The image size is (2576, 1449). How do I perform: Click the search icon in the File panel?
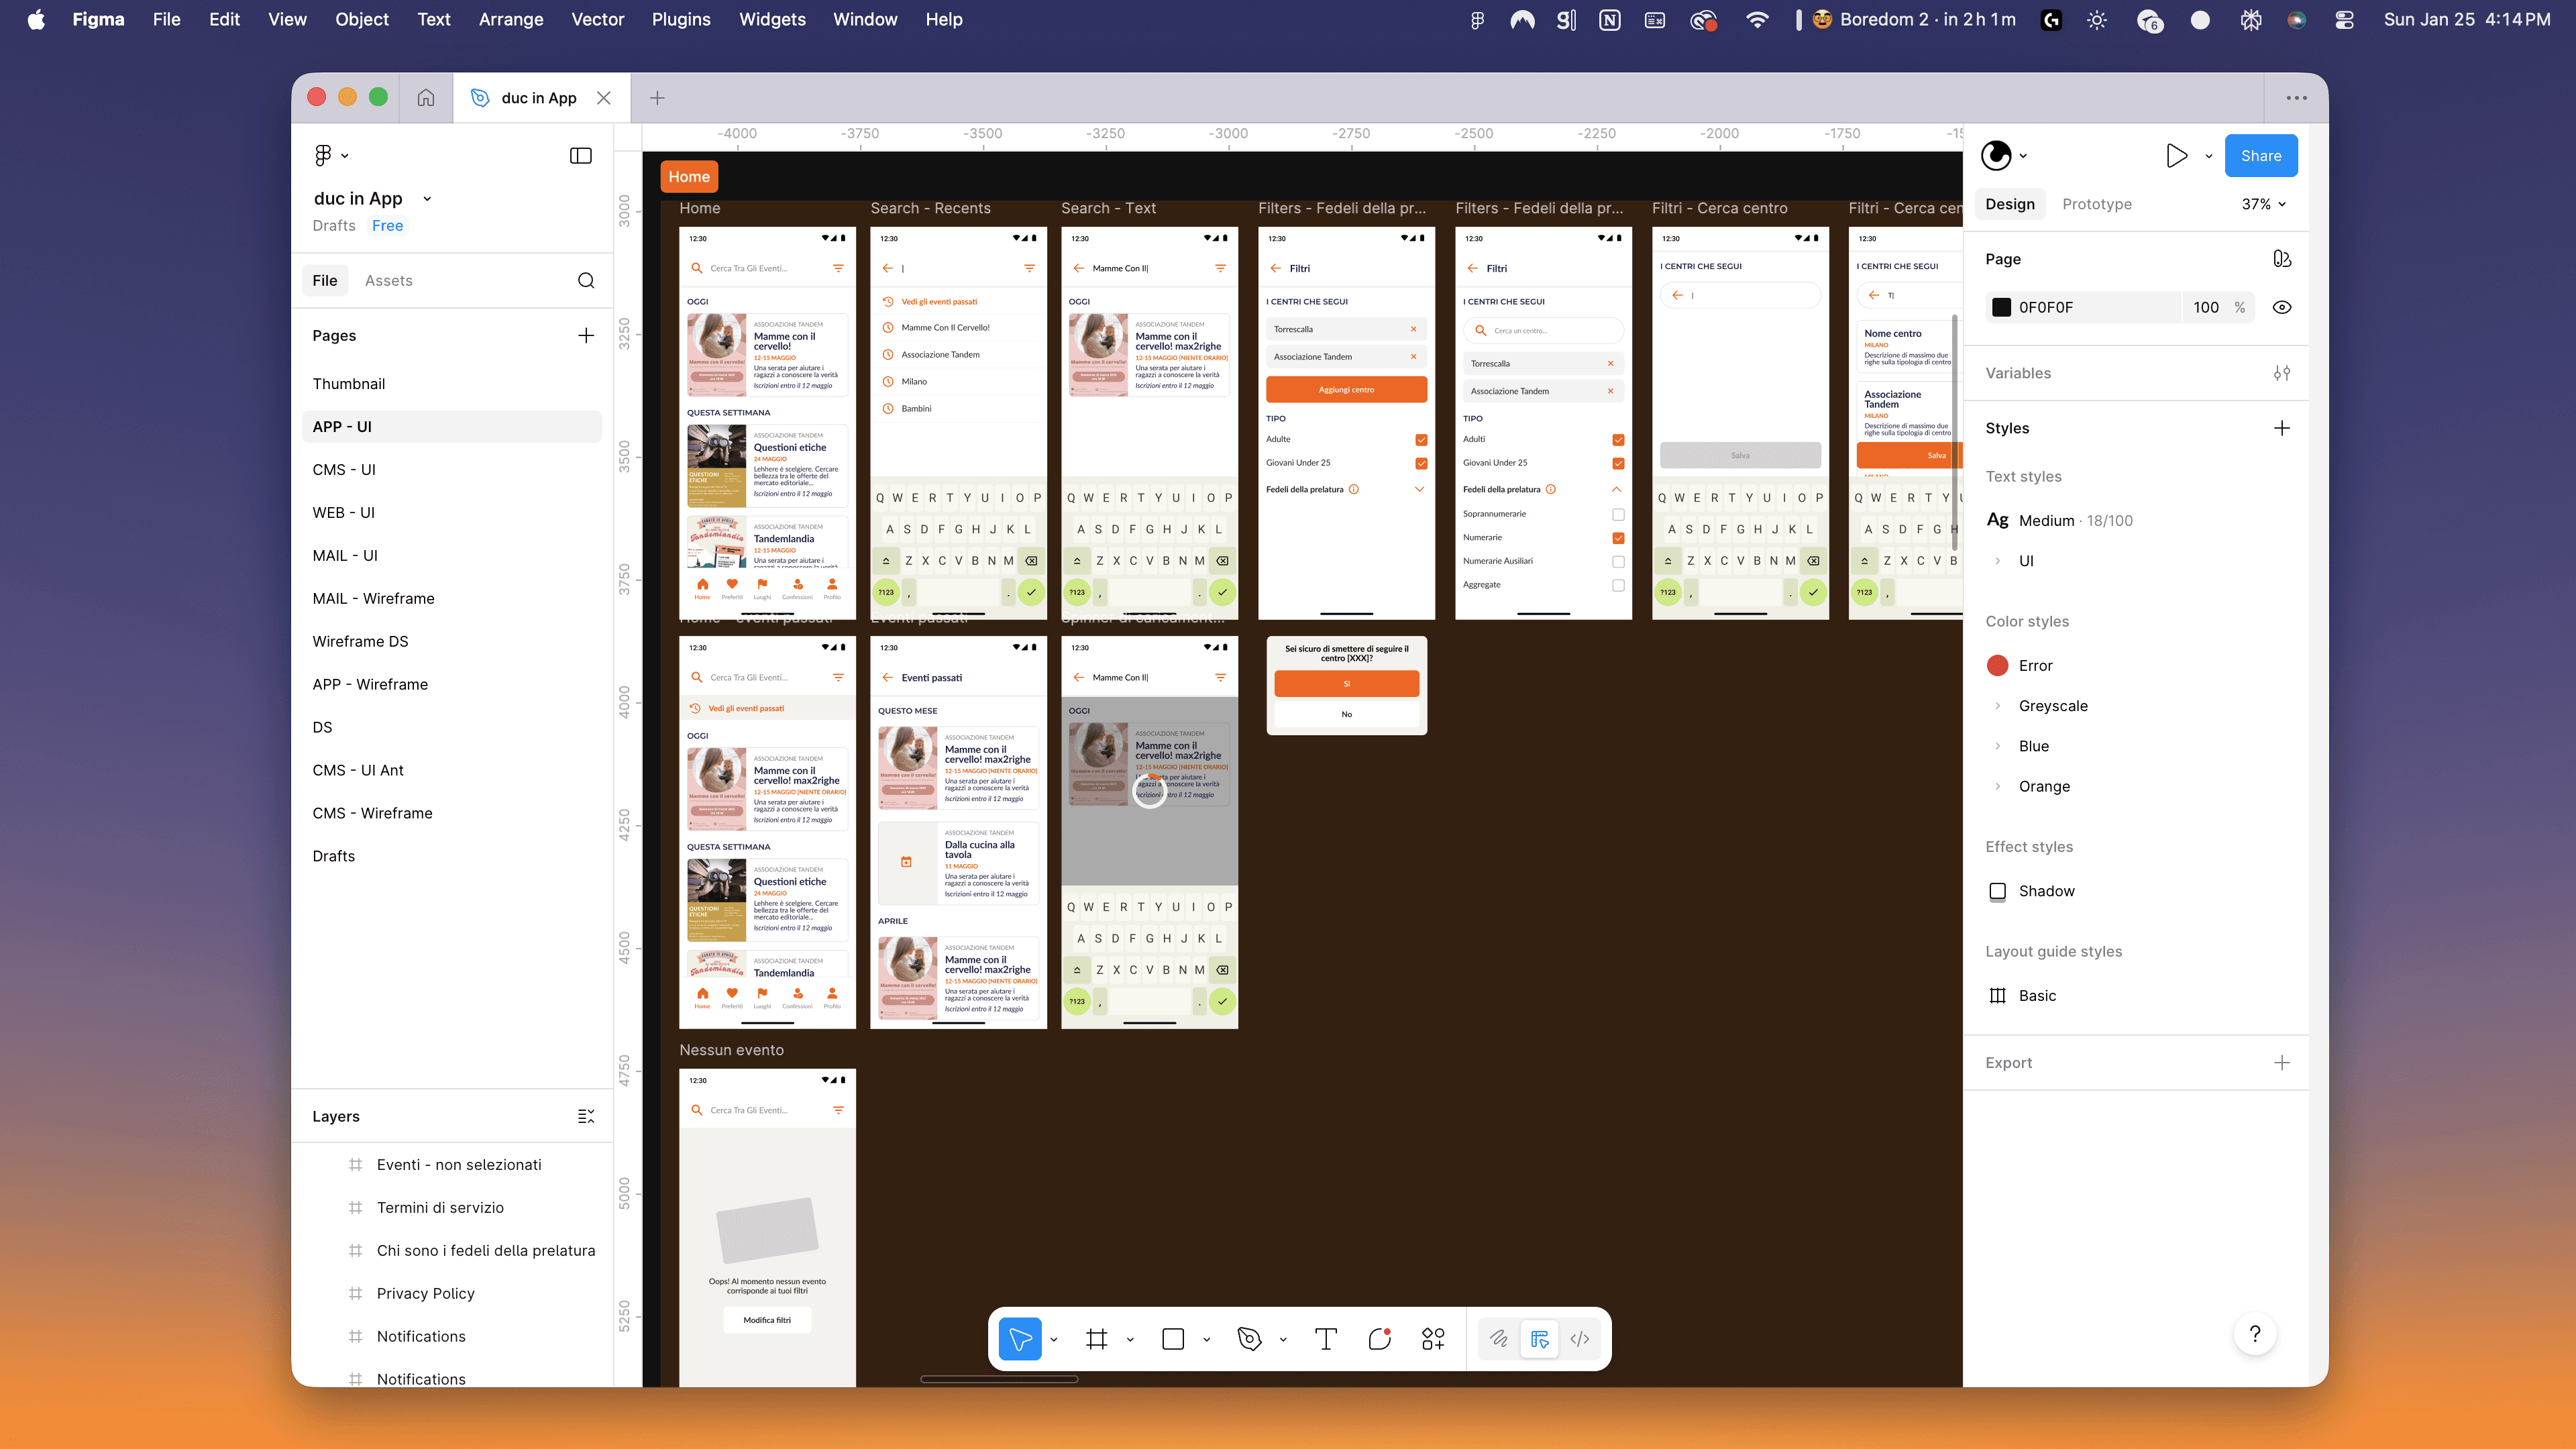[x=586, y=281]
